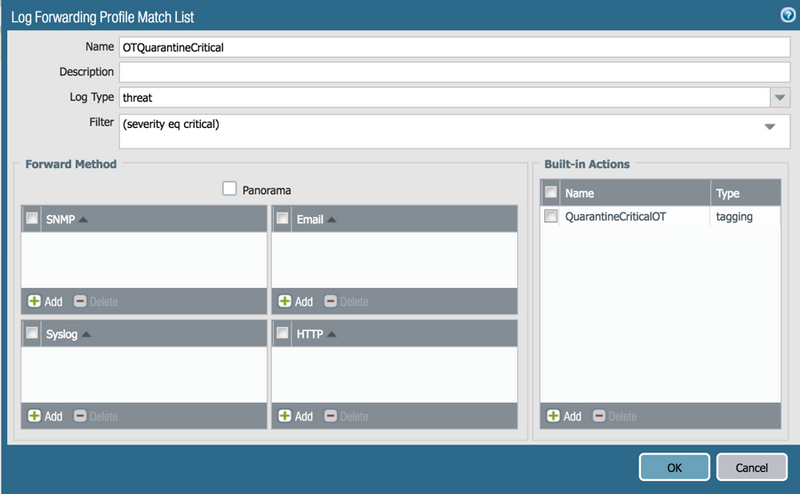800x494 pixels.
Task: Toggle the SNMP select-all checkbox
Action: [x=32, y=219]
